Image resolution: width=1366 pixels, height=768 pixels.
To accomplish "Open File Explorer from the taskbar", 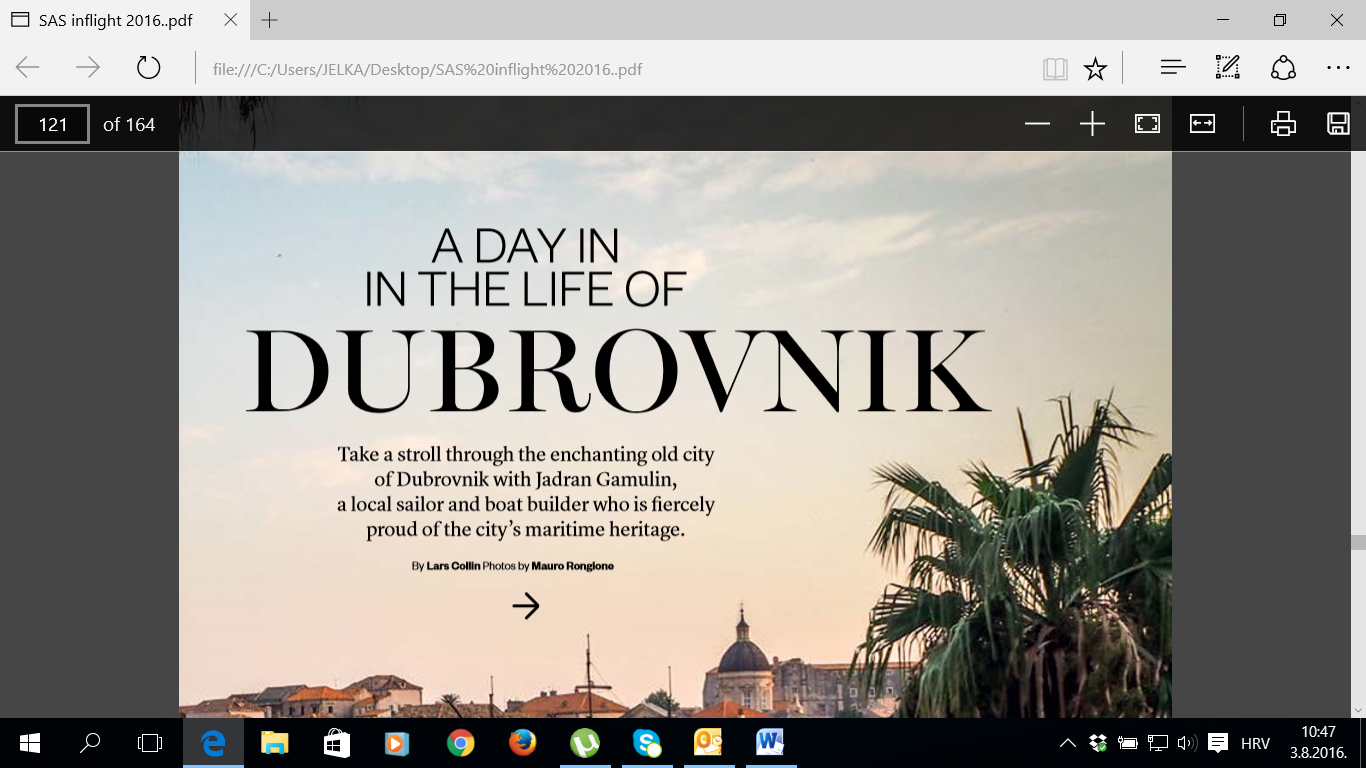I will pos(274,743).
